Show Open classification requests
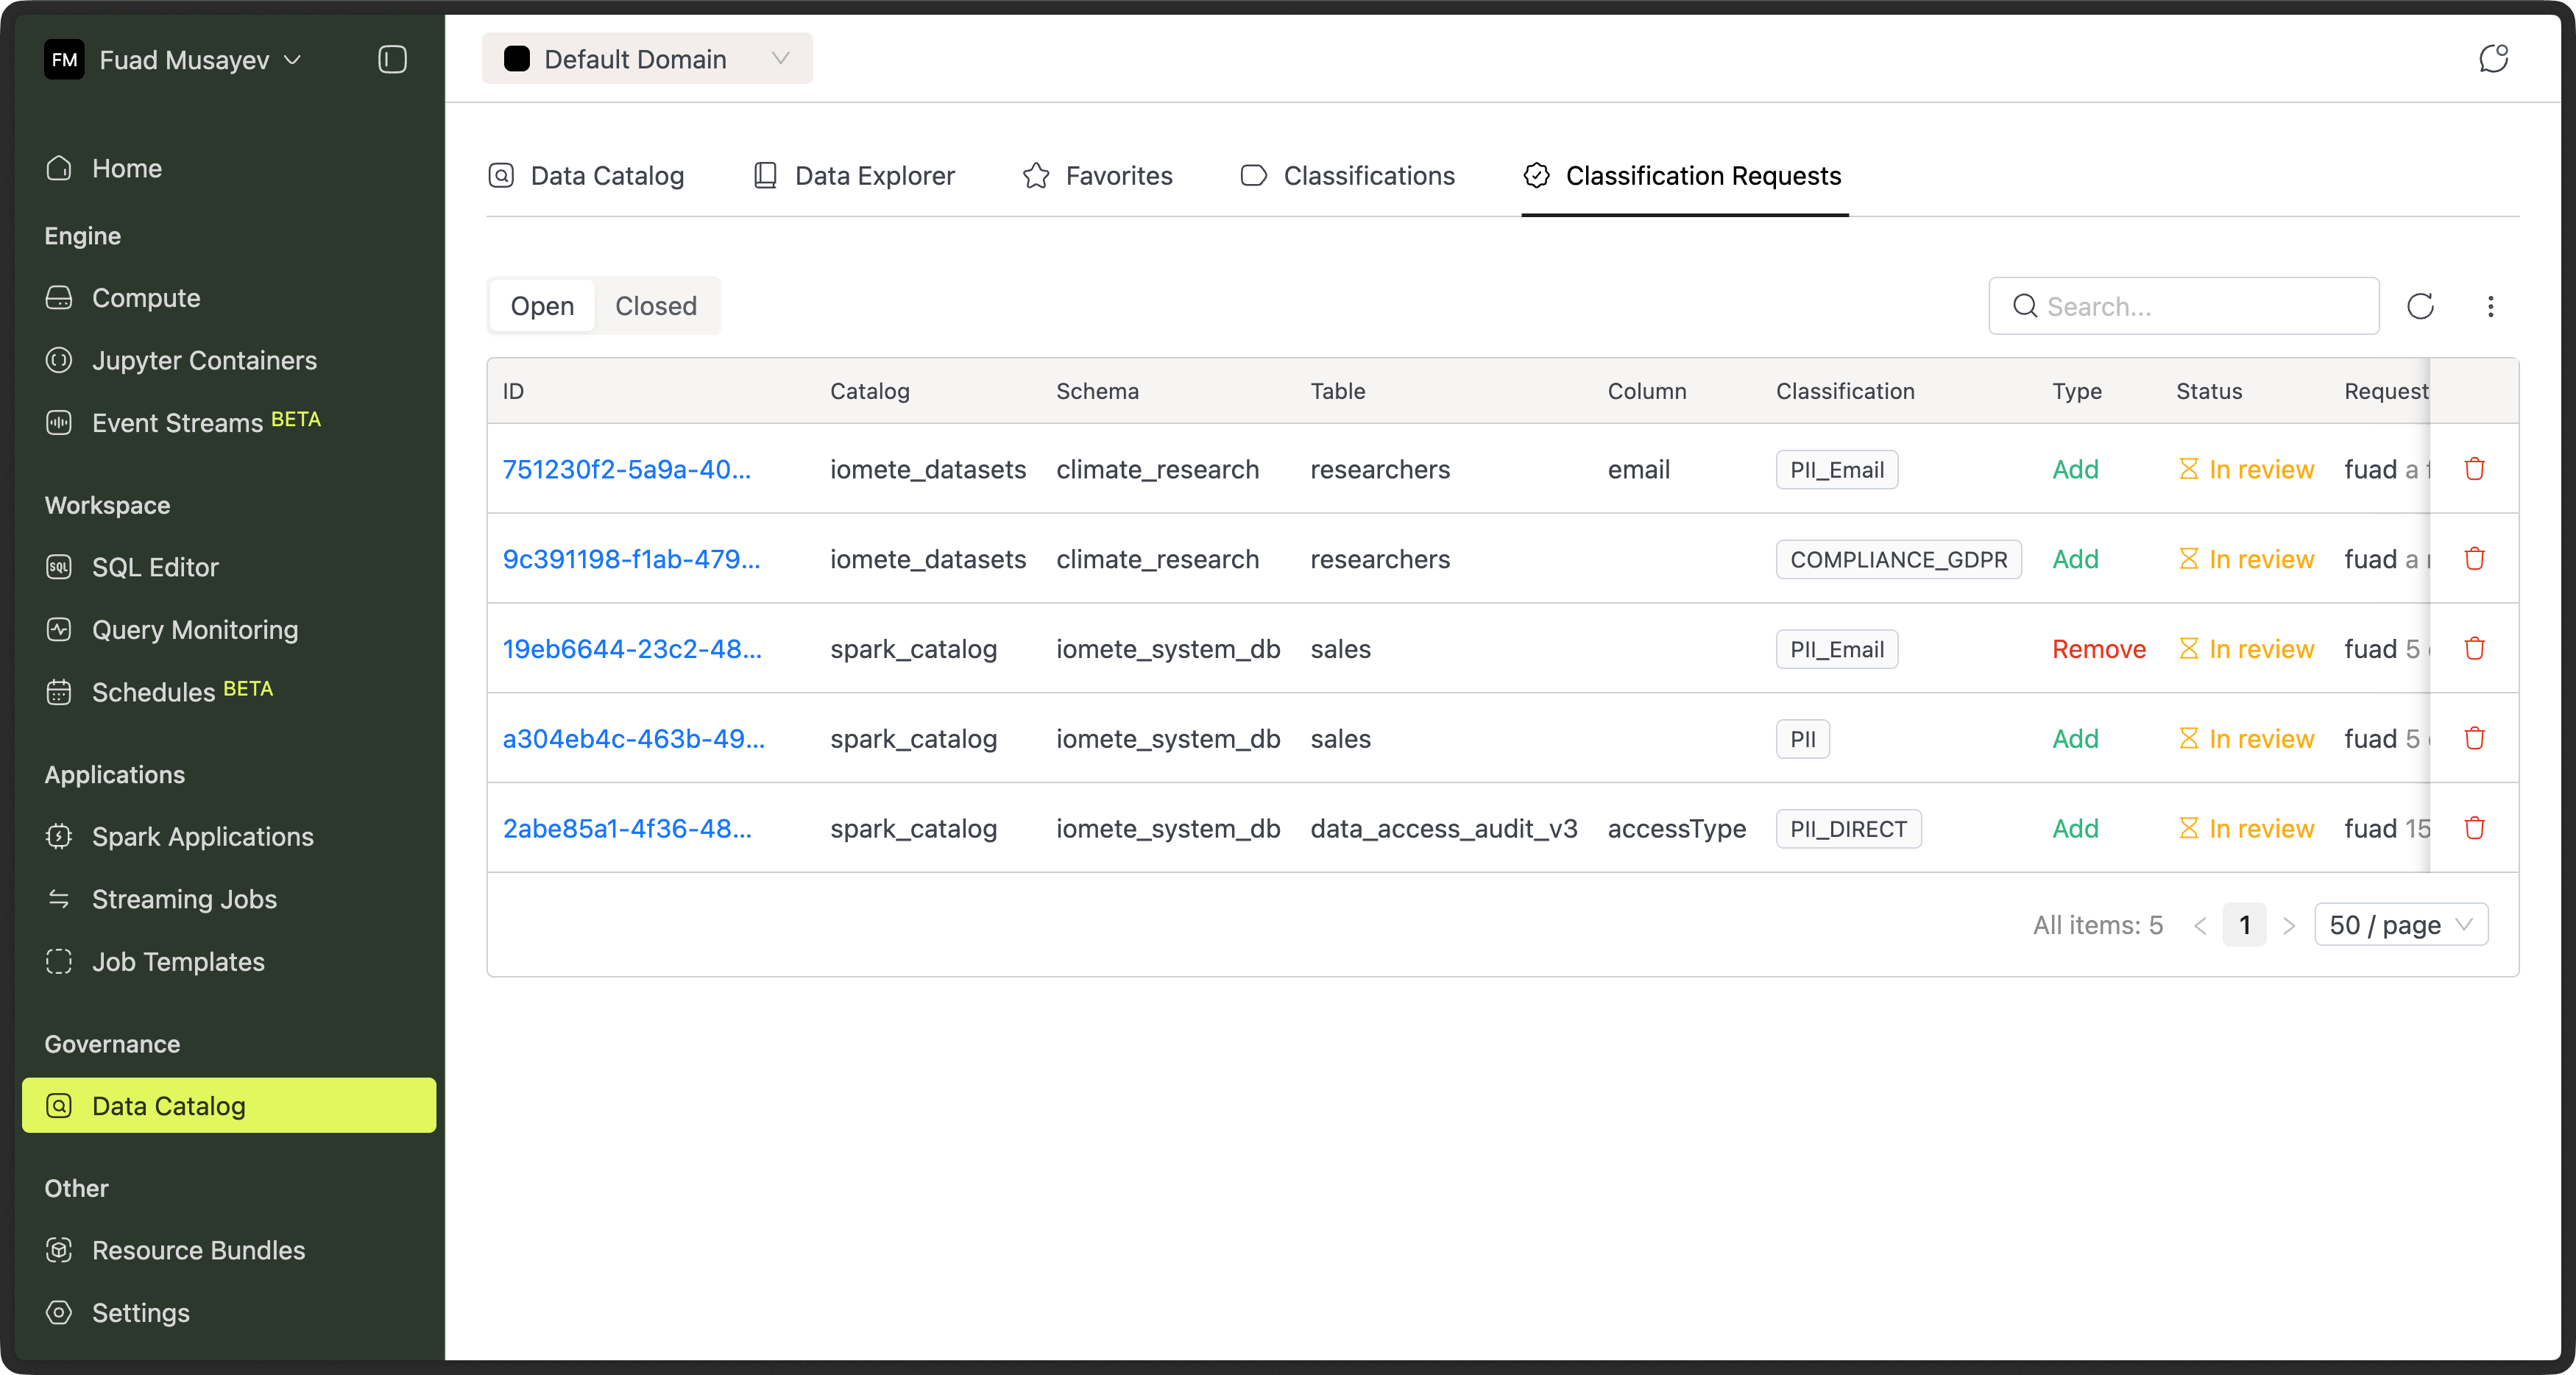The height and width of the screenshot is (1375, 2576). (542, 306)
